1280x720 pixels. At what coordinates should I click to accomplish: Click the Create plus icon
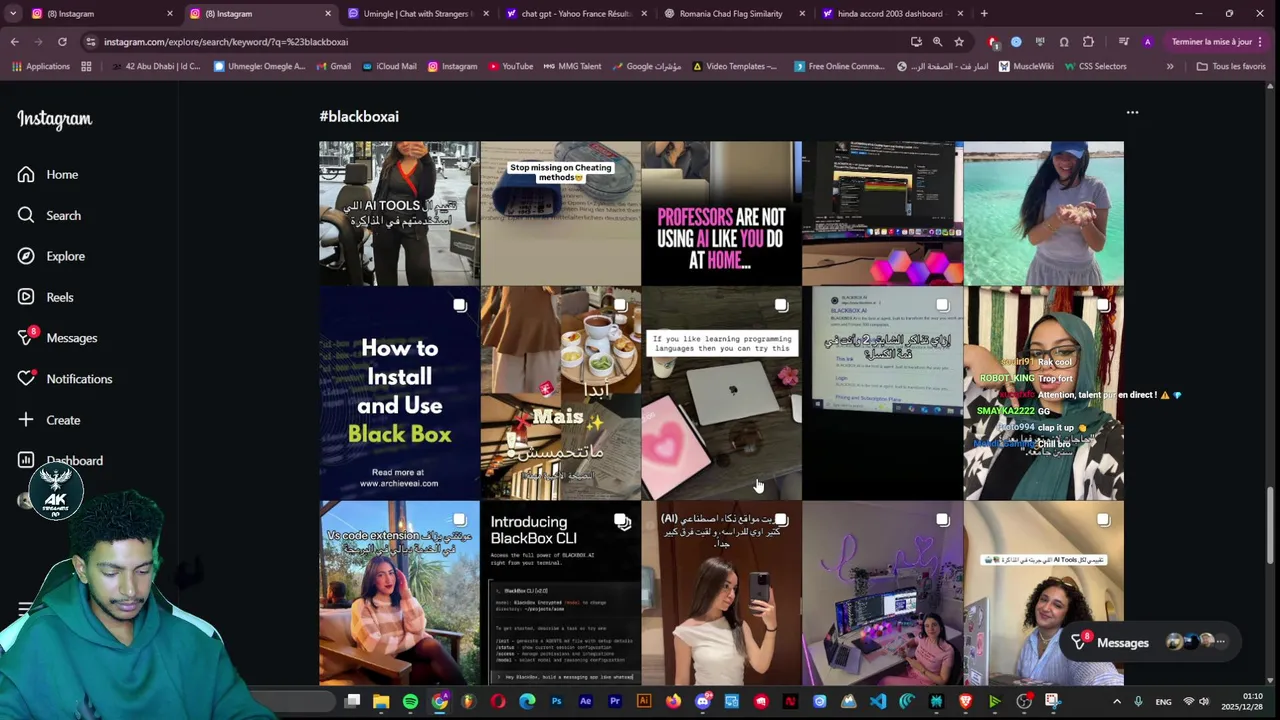(x=26, y=420)
